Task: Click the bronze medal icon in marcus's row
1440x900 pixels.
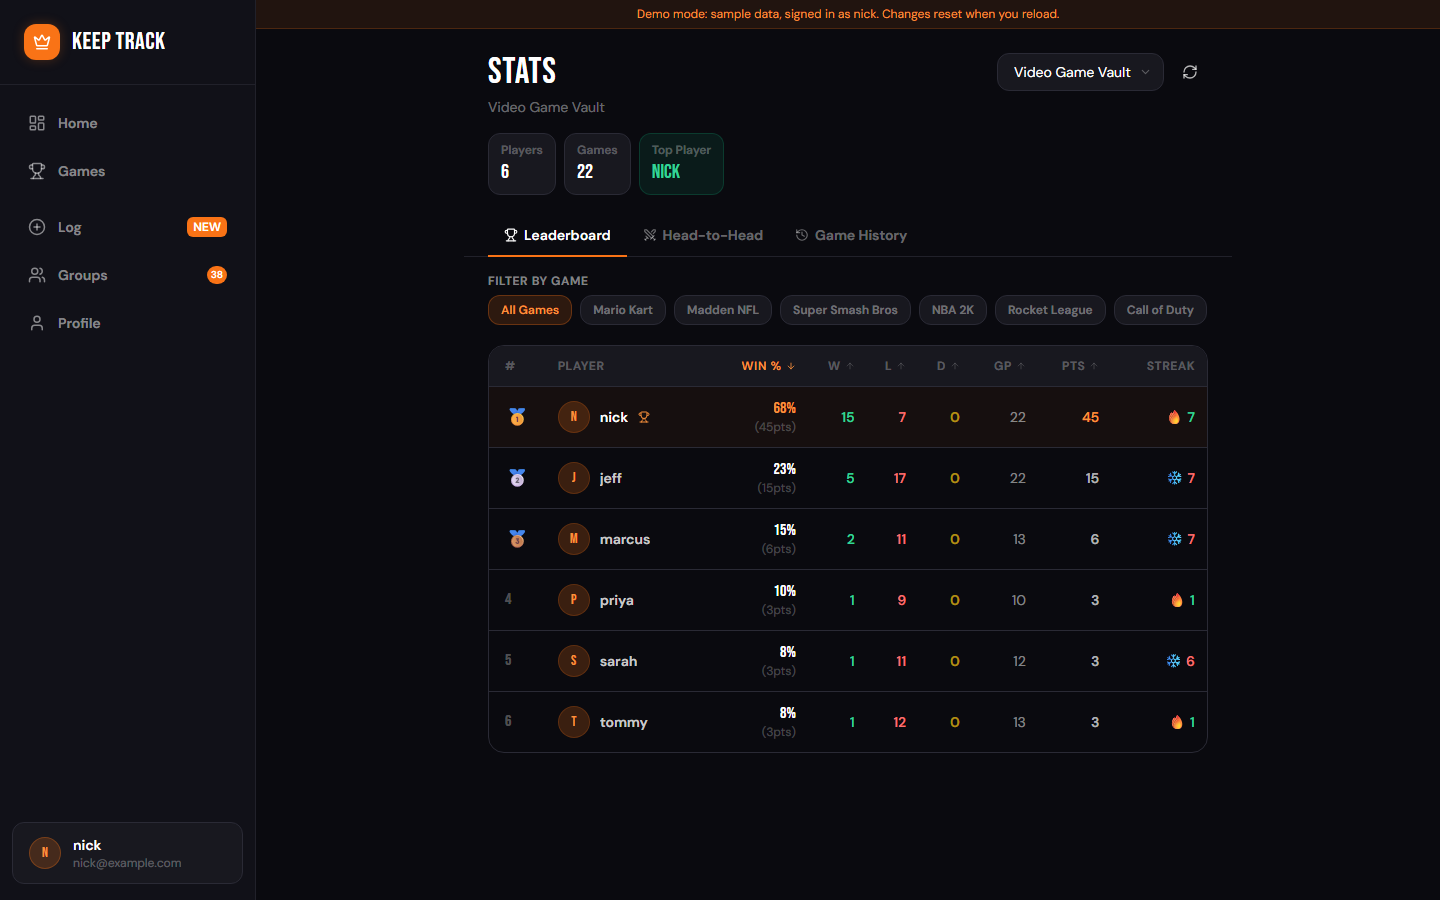Action: [517, 539]
